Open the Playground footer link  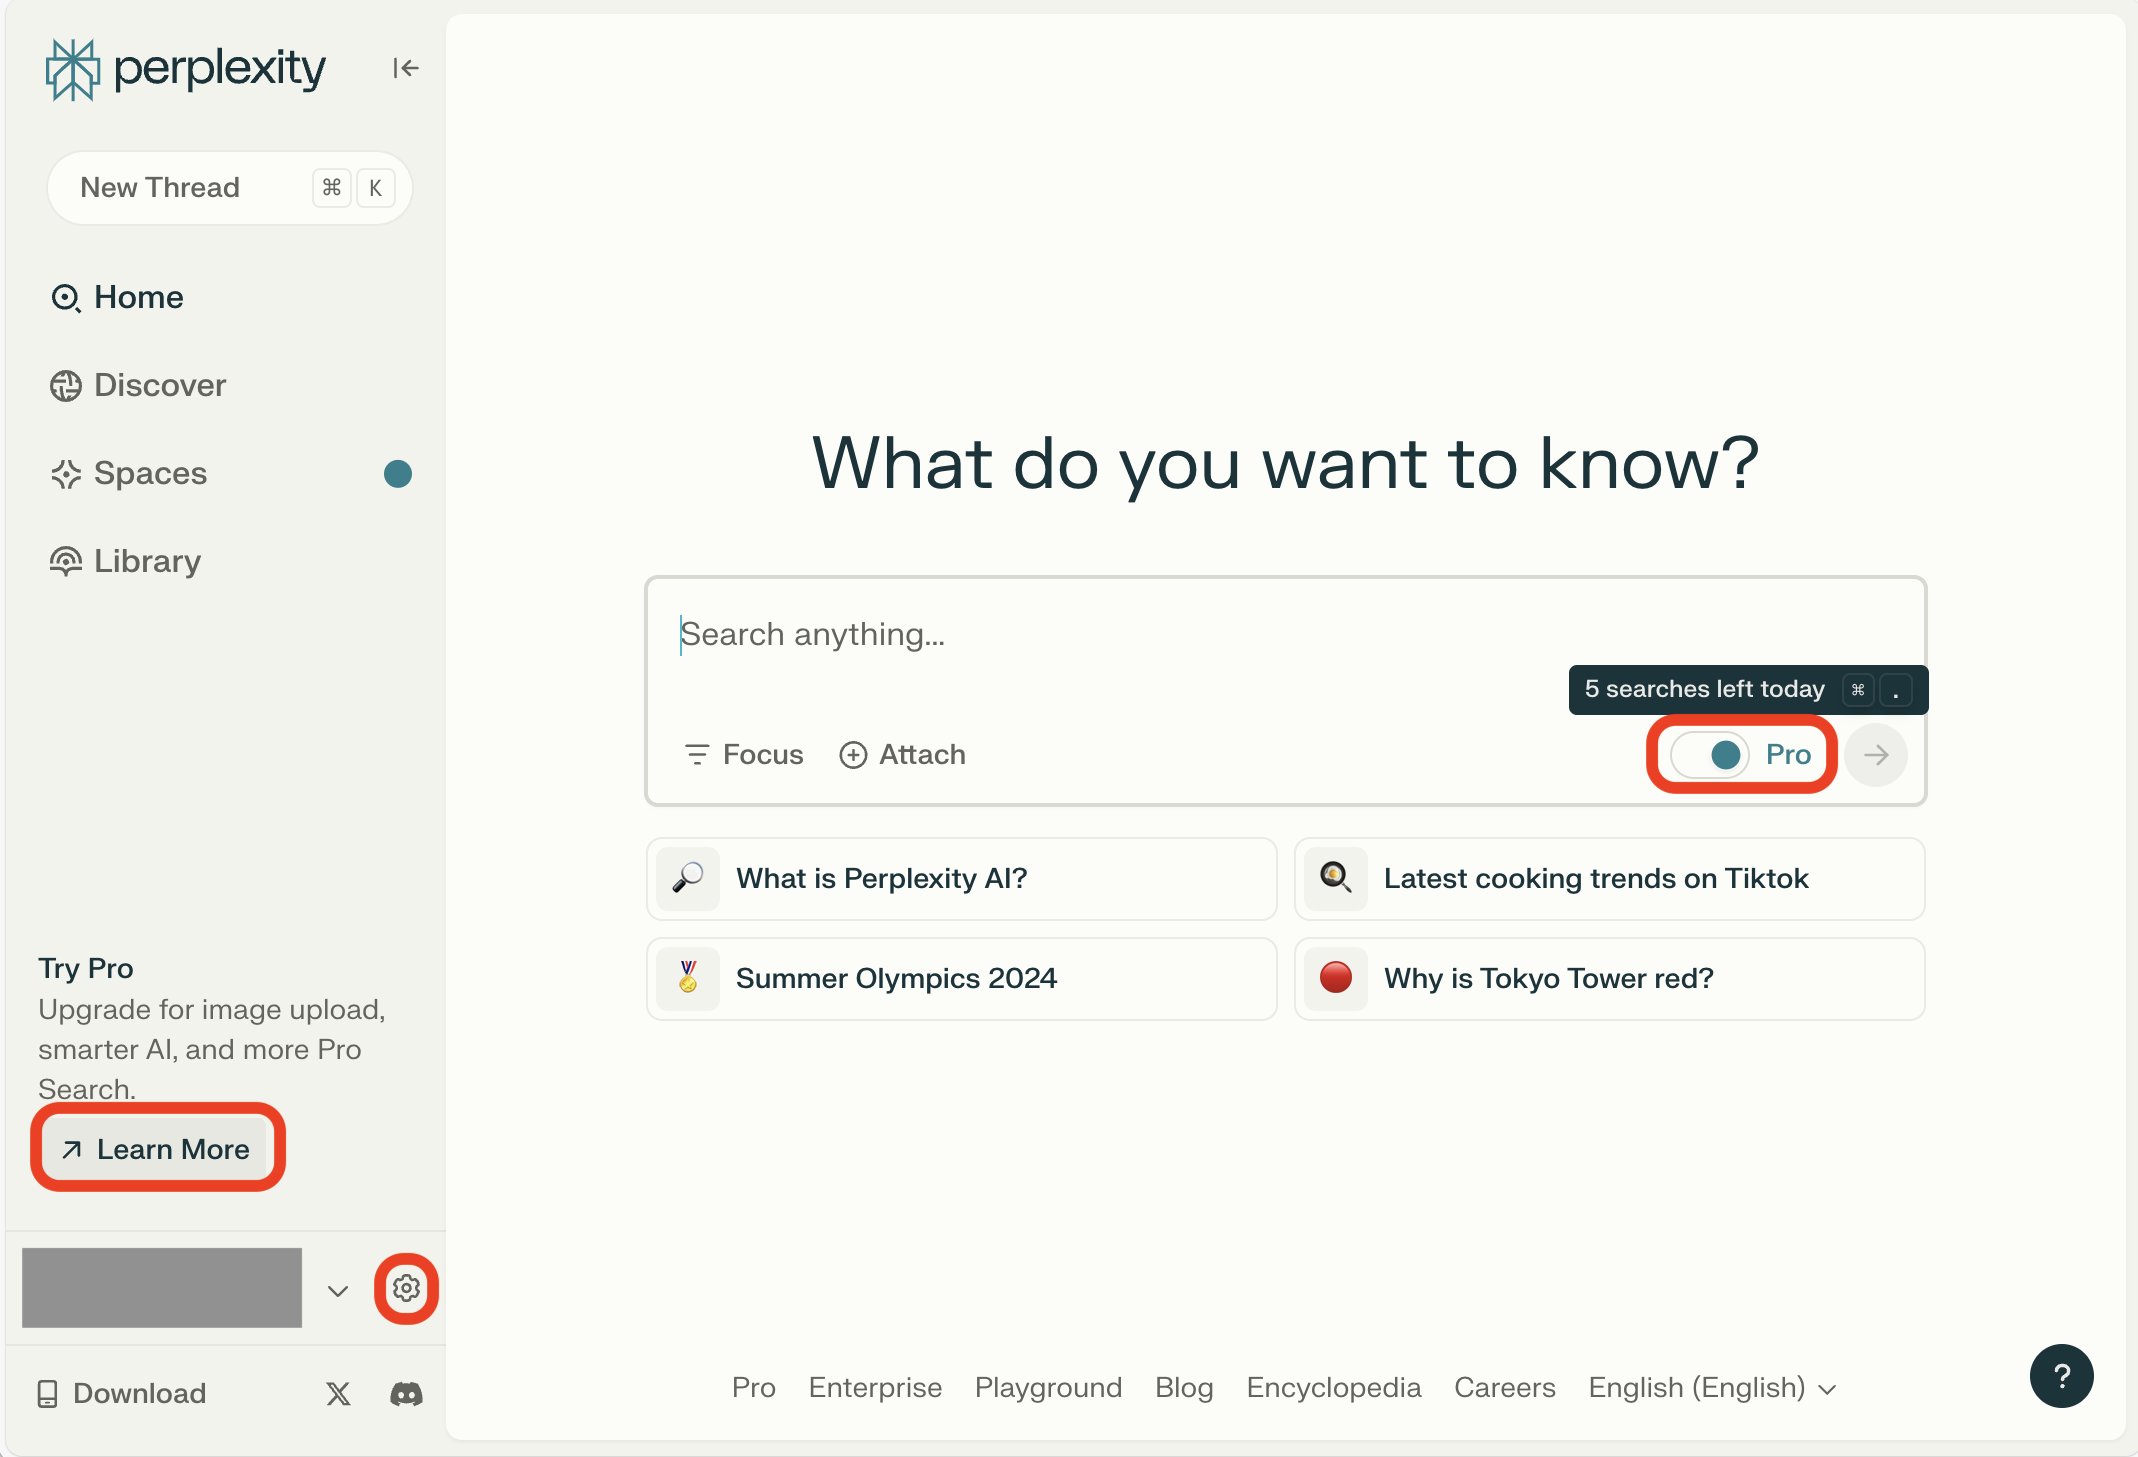1048,1388
